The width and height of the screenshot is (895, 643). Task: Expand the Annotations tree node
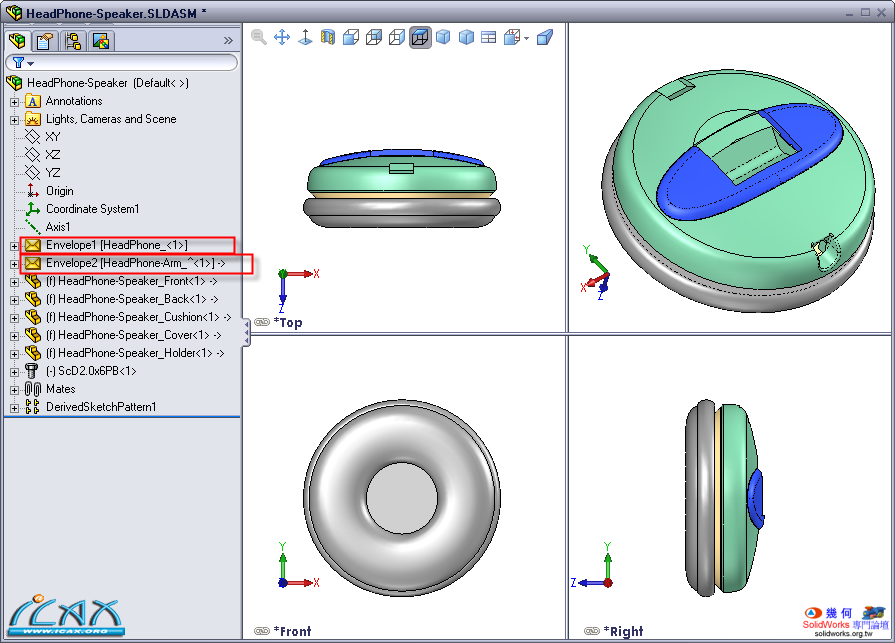point(14,101)
